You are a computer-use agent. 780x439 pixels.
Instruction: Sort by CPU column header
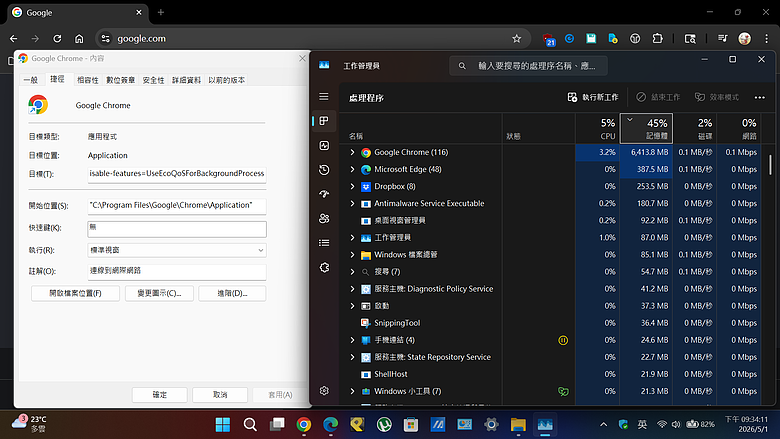coord(597,128)
